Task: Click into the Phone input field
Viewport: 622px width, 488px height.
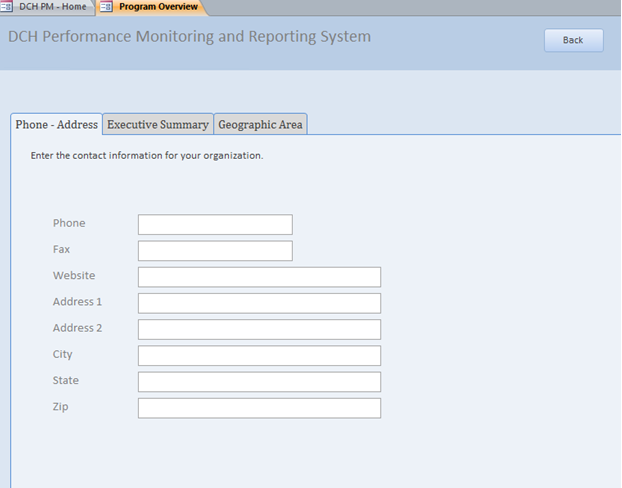Action: click(215, 225)
